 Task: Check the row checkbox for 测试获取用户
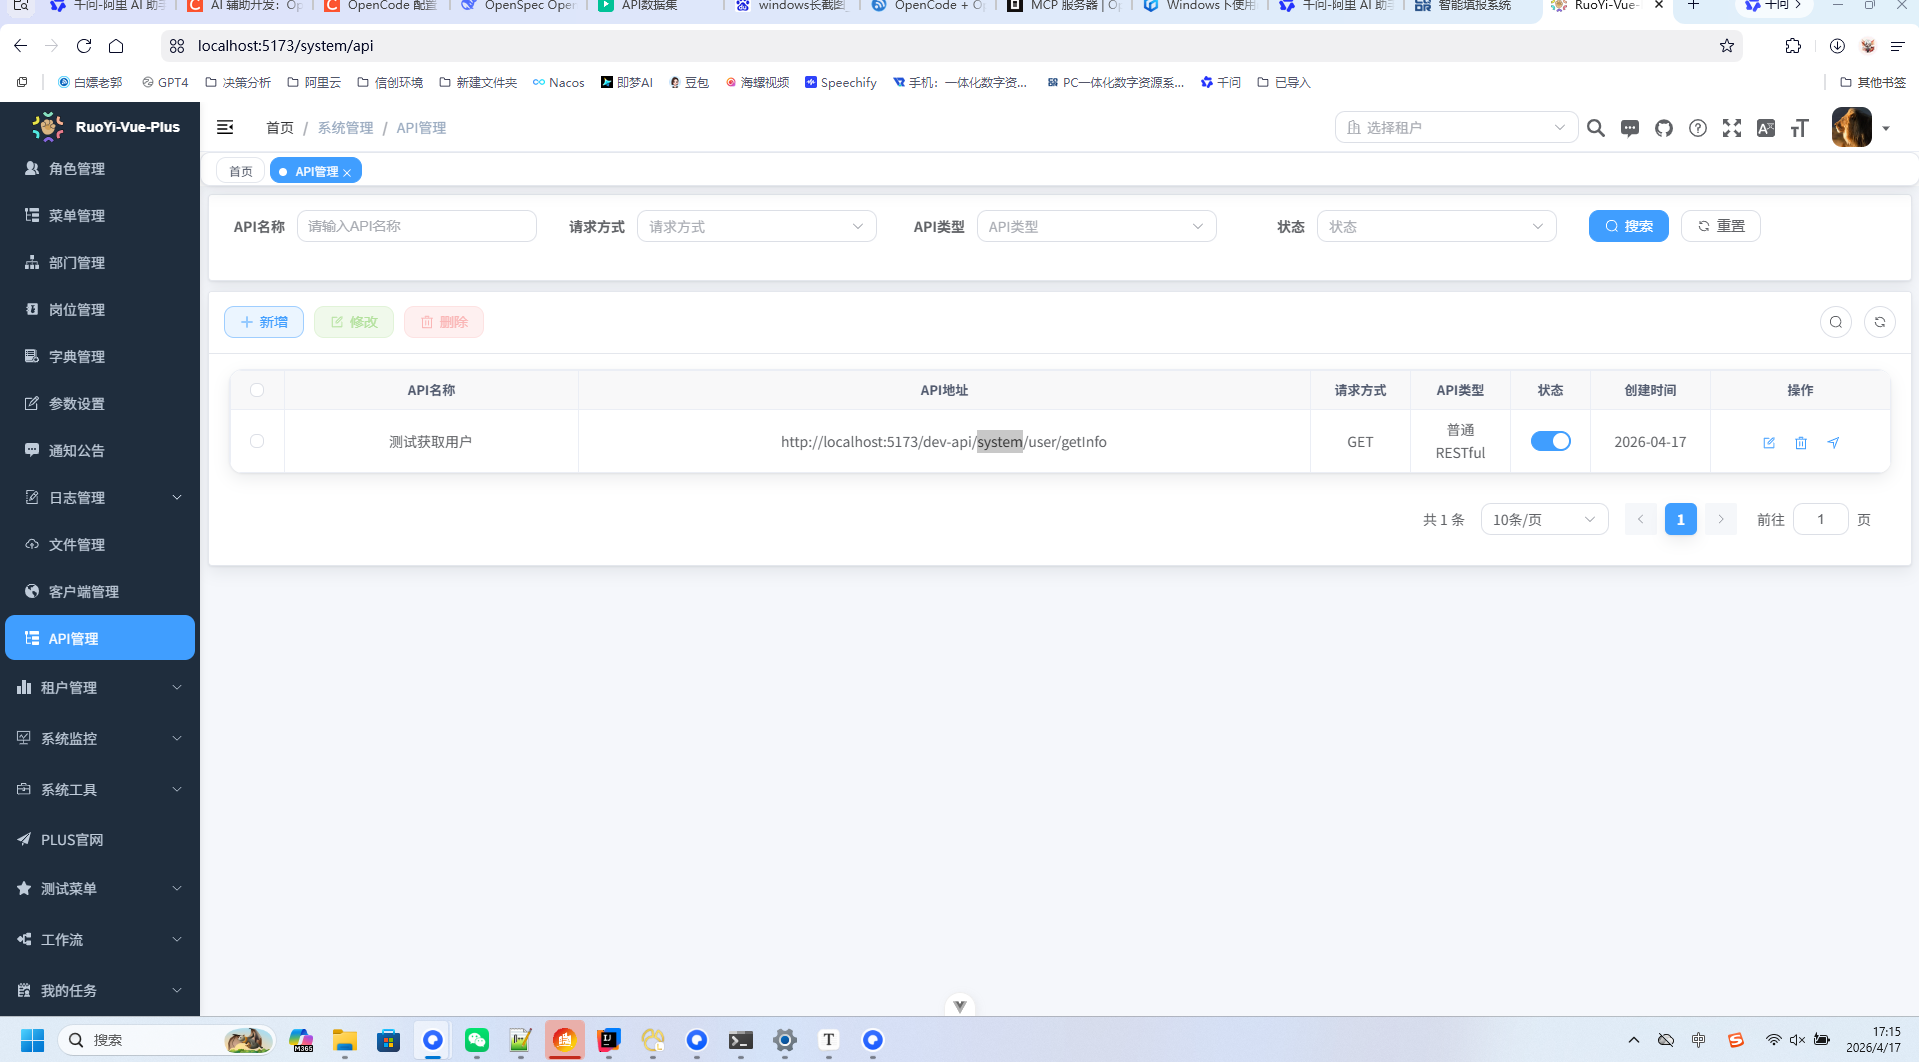point(256,440)
